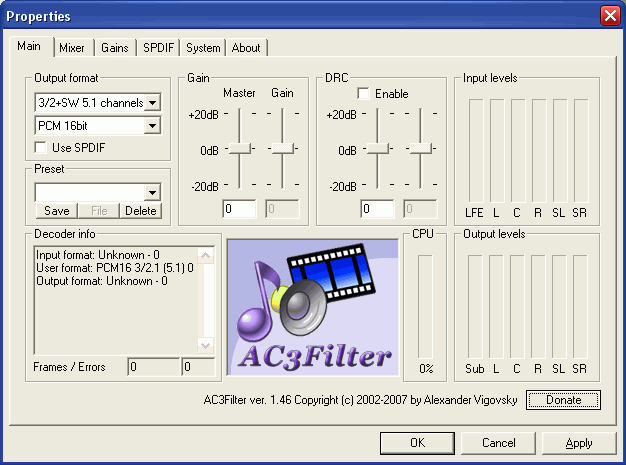Close the Properties dialog
Image resolution: width=626 pixels, height=465 pixels.
pyautogui.click(x=610, y=16)
